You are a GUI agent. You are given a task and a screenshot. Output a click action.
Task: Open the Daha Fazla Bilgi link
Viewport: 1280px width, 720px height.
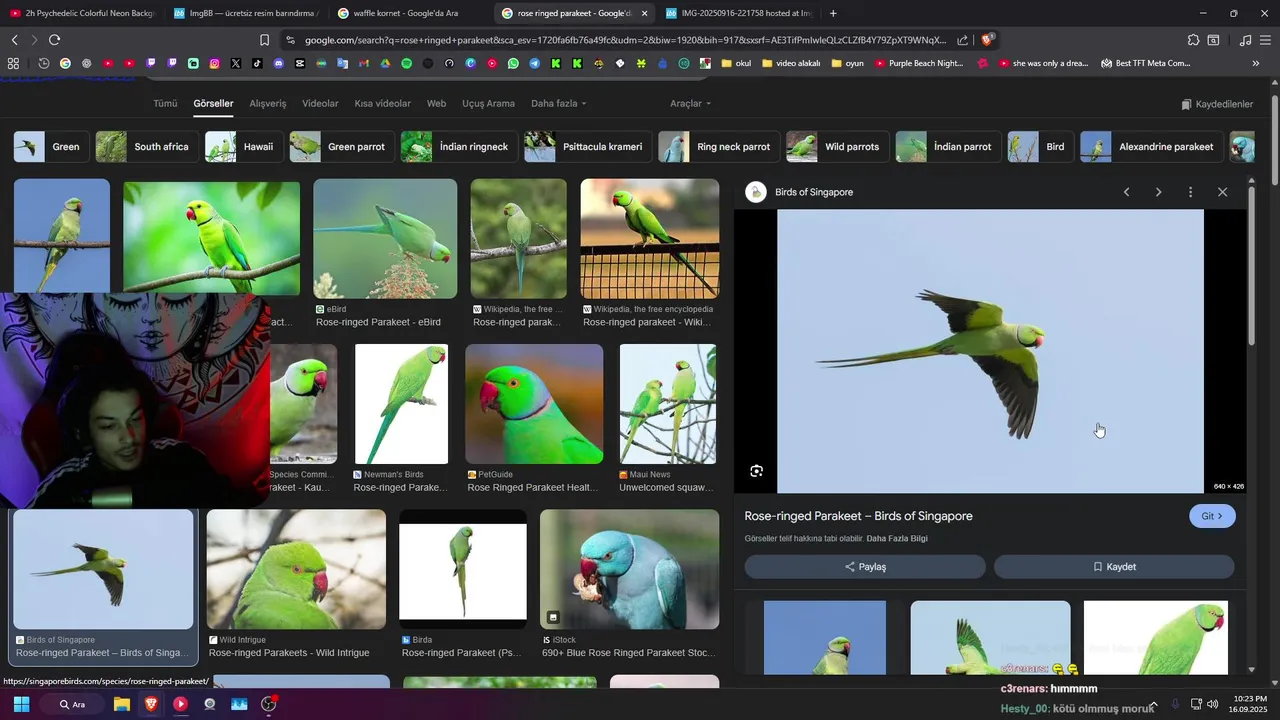897,539
